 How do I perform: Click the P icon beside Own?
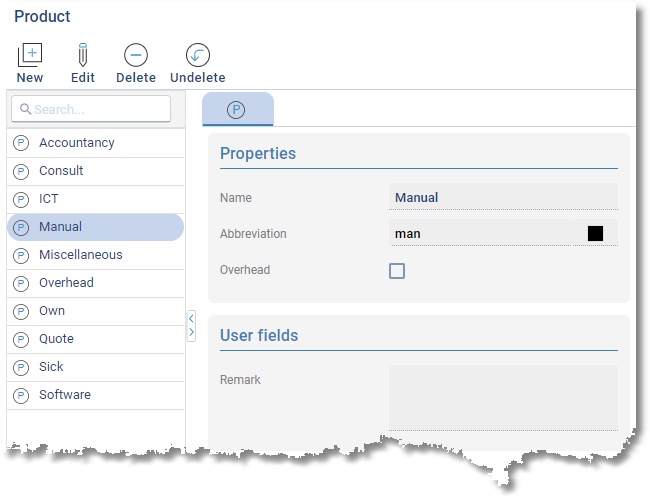pyautogui.click(x=21, y=311)
